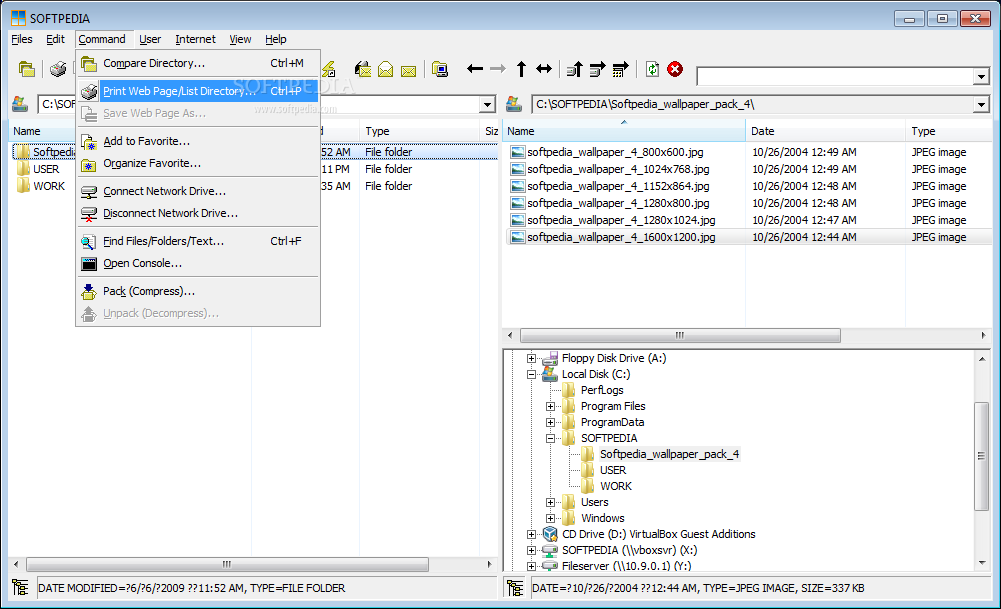
Task: Sort right pane by Type column header
Action: click(x=949, y=131)
